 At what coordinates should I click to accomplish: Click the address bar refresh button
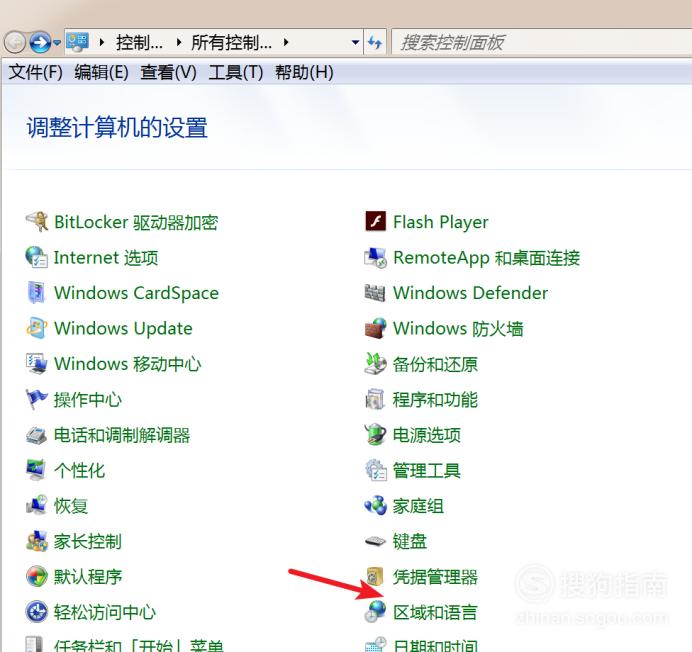click(375, 42)
